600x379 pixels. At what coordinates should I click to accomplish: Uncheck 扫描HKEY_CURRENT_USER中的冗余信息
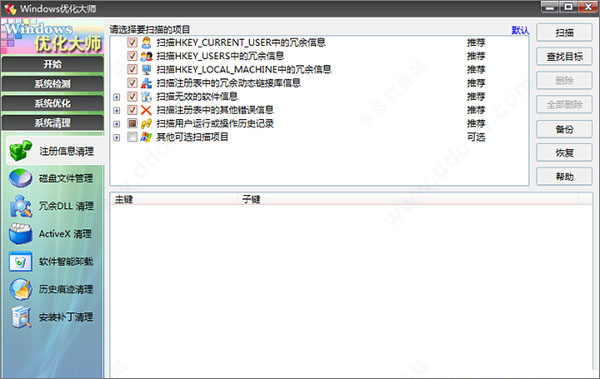(x=132, y=42)
